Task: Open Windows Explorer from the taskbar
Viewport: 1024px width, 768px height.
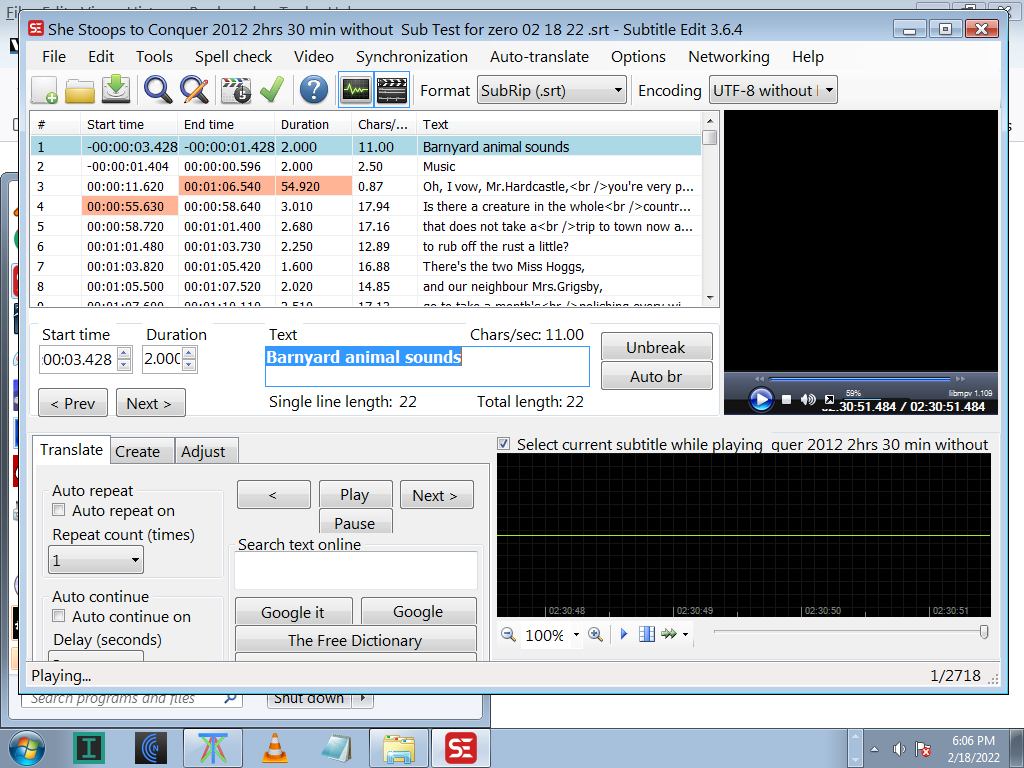Action: [x=399, y=748]
